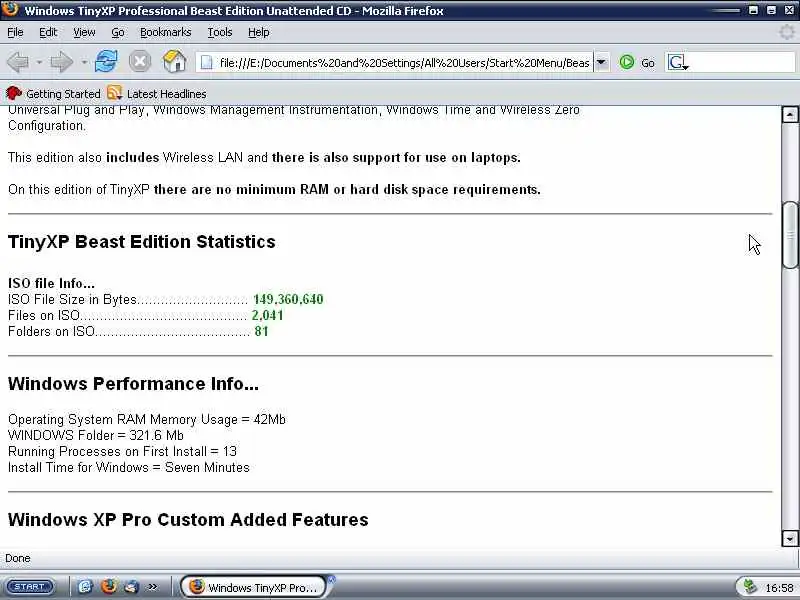Click the Operating System RAM Memory Usage line
Image resolution: width=800 pixels, height=600 pixels.
coord(147,419)
